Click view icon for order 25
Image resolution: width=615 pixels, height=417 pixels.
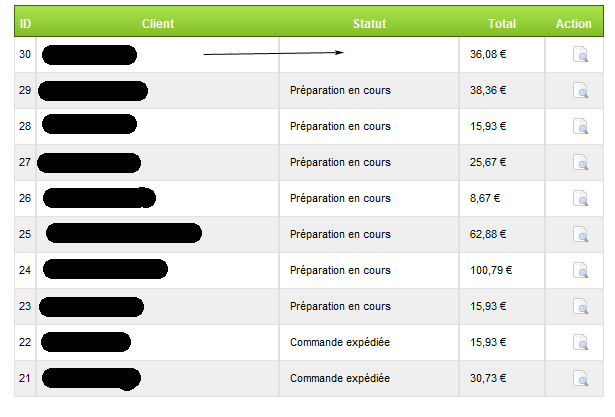tap(580, 235)
